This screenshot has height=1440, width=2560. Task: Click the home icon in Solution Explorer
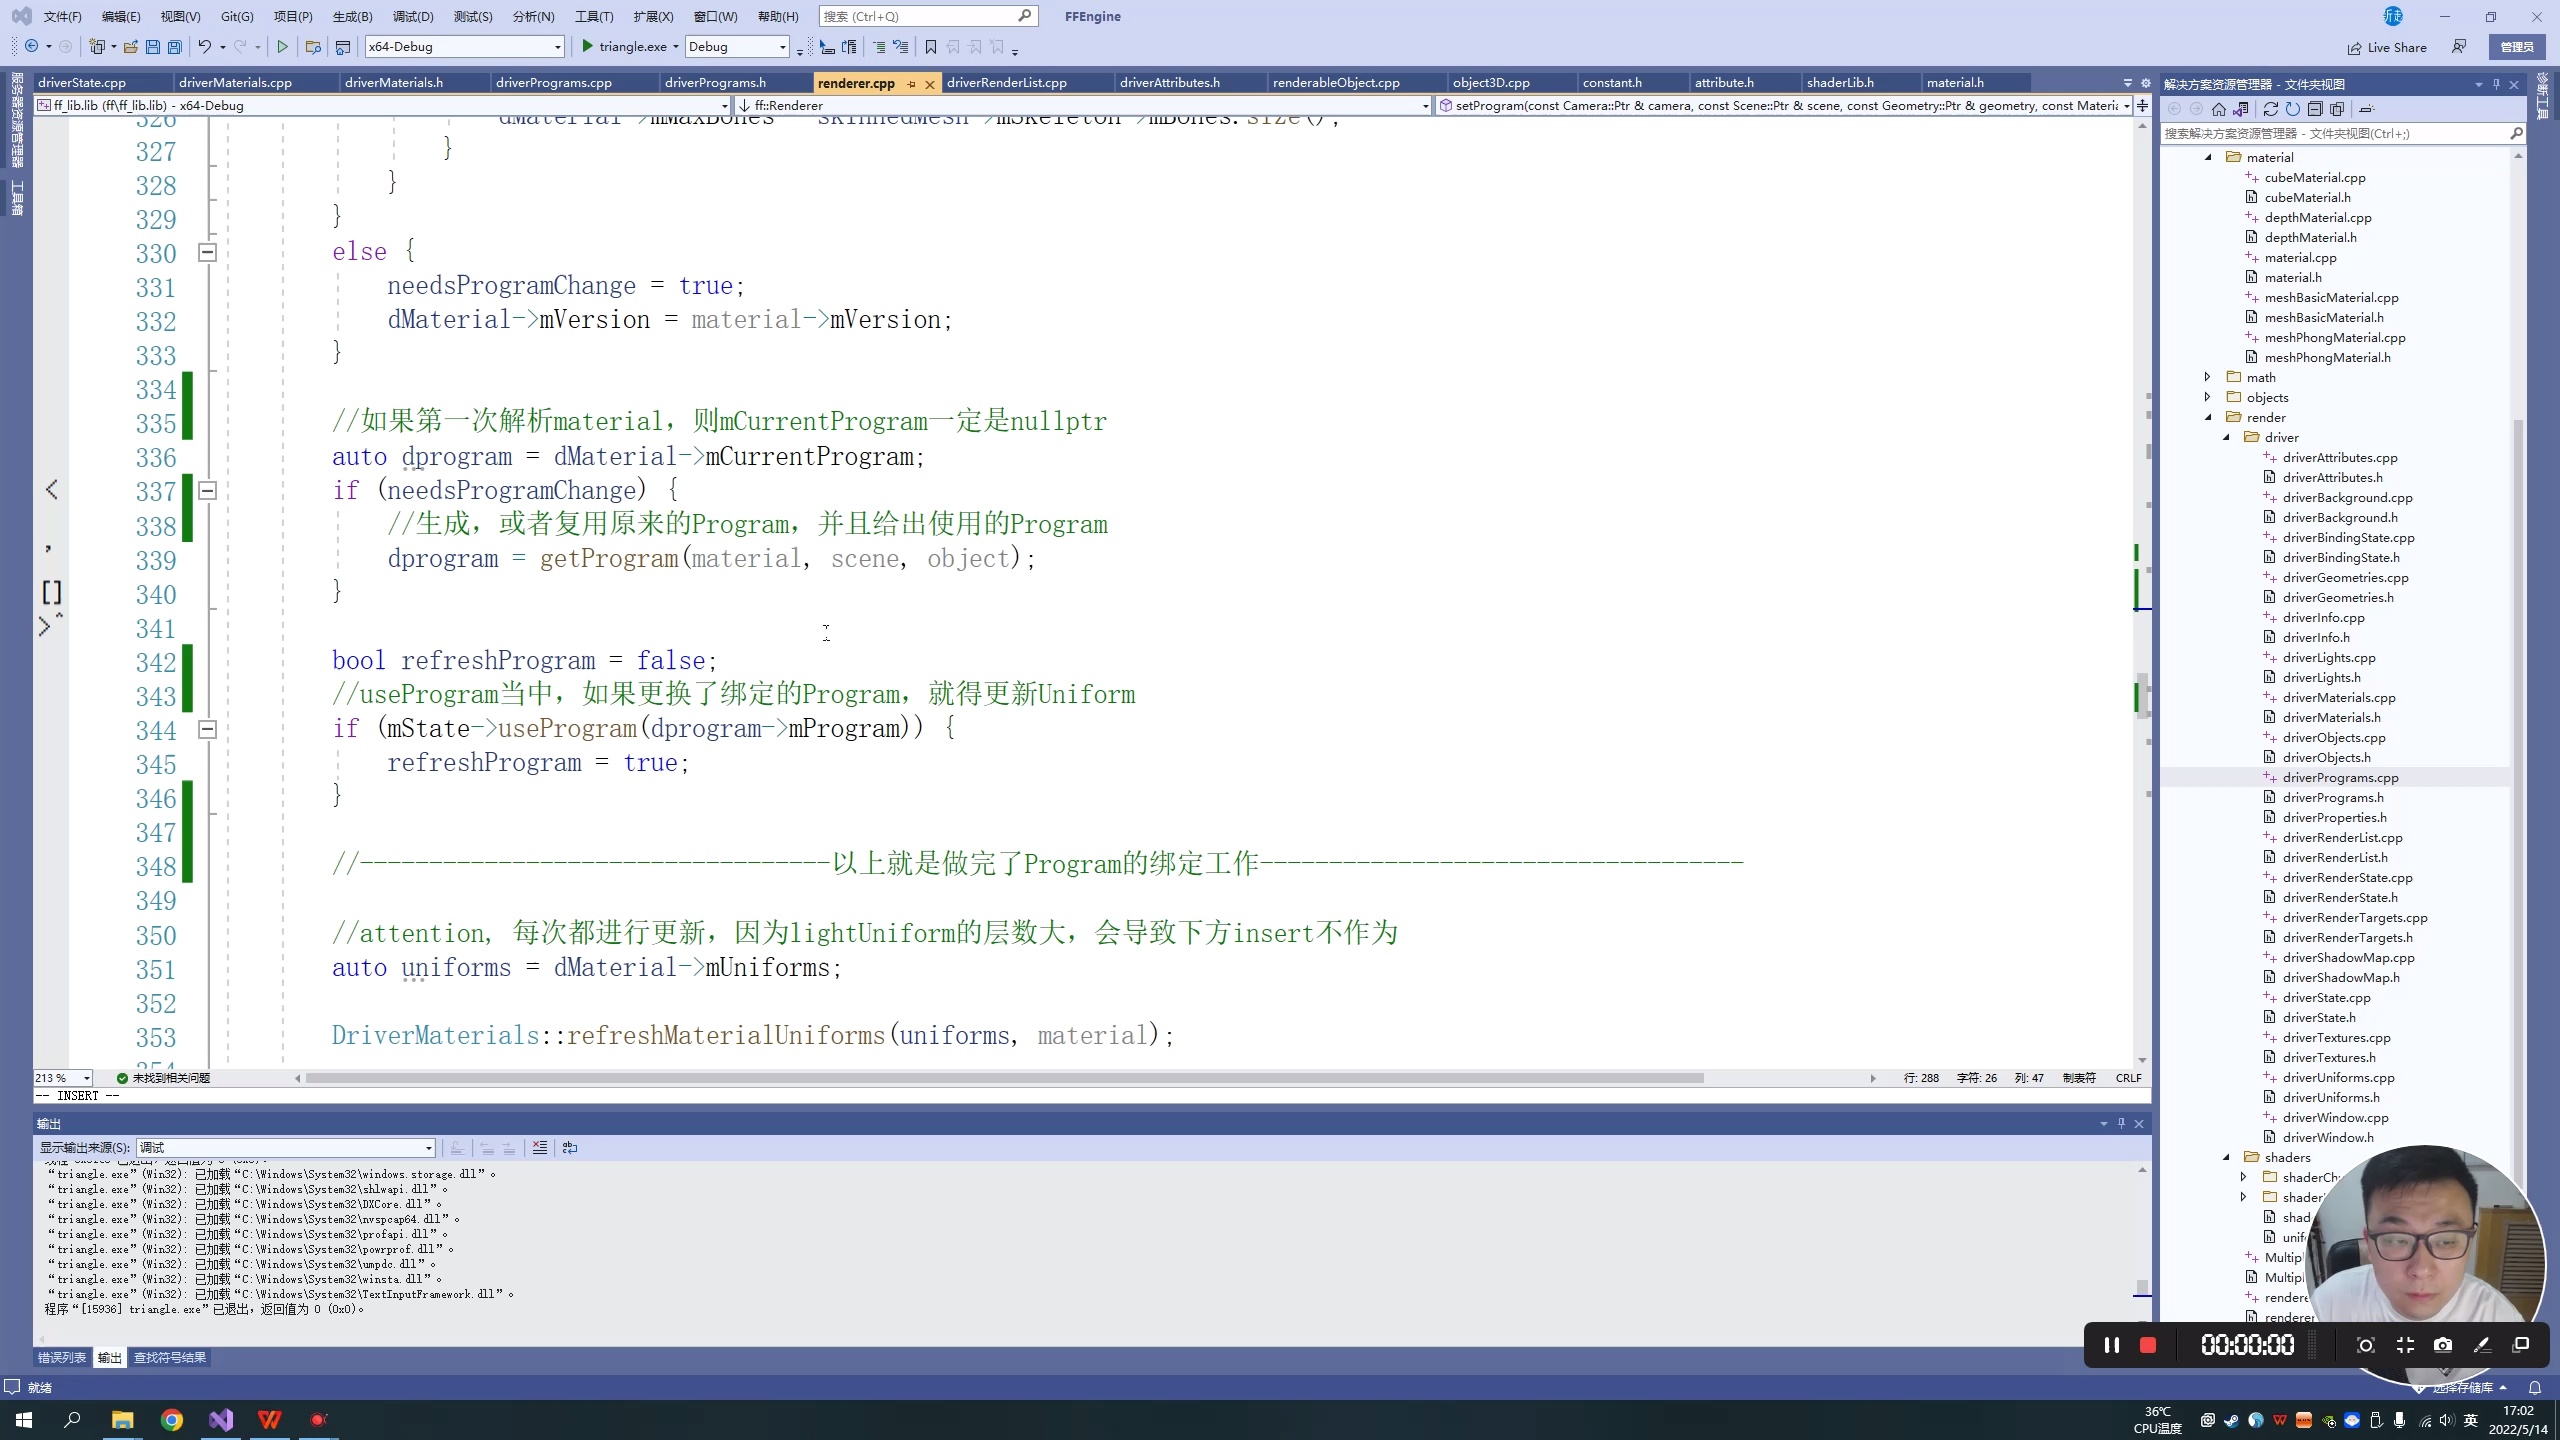[2219, 109]
